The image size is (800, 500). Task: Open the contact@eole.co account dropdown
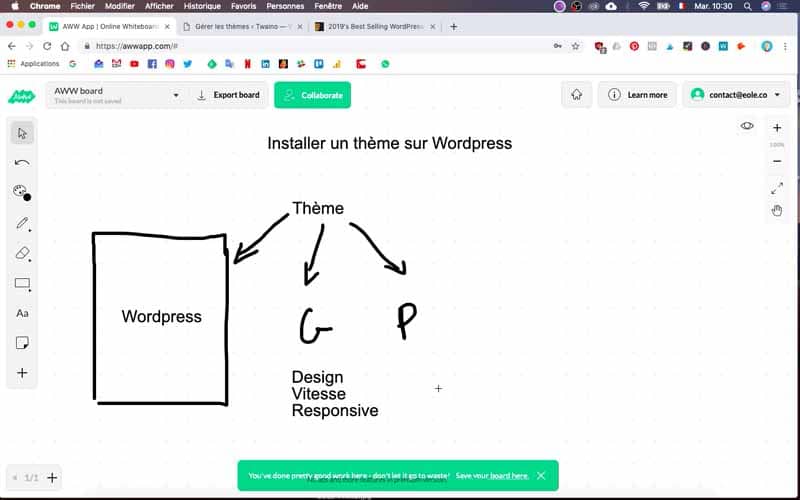736,95
